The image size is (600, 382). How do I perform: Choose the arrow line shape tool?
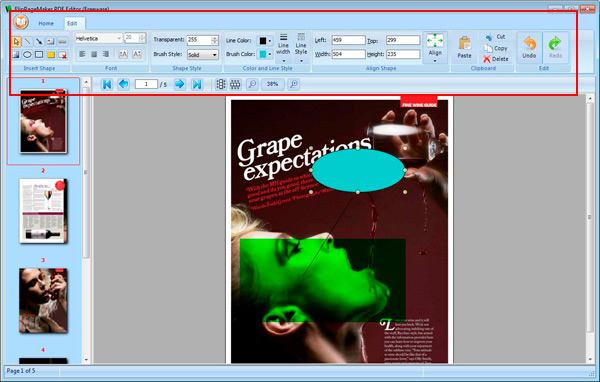pyautogui.click(x=39, y=41)
